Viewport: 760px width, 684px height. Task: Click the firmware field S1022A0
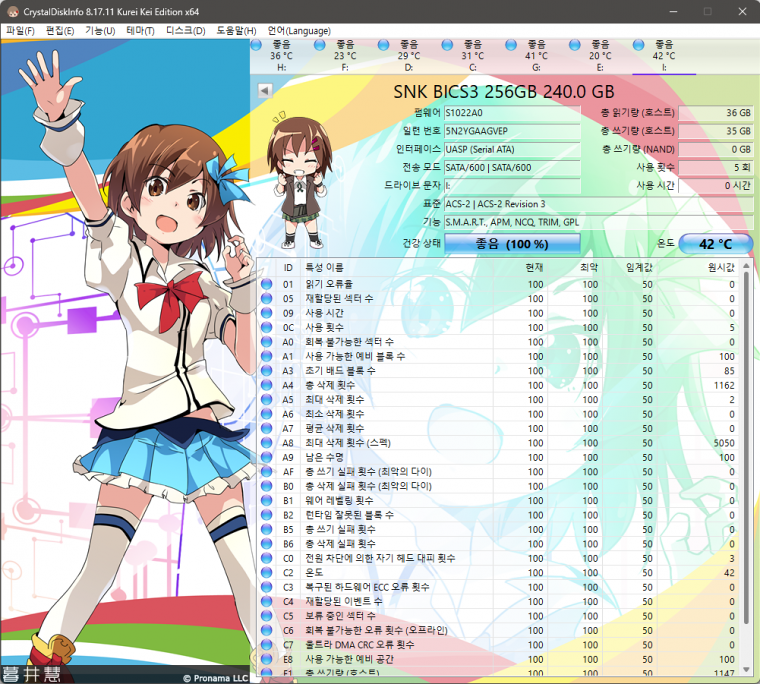tap(512, 113)
